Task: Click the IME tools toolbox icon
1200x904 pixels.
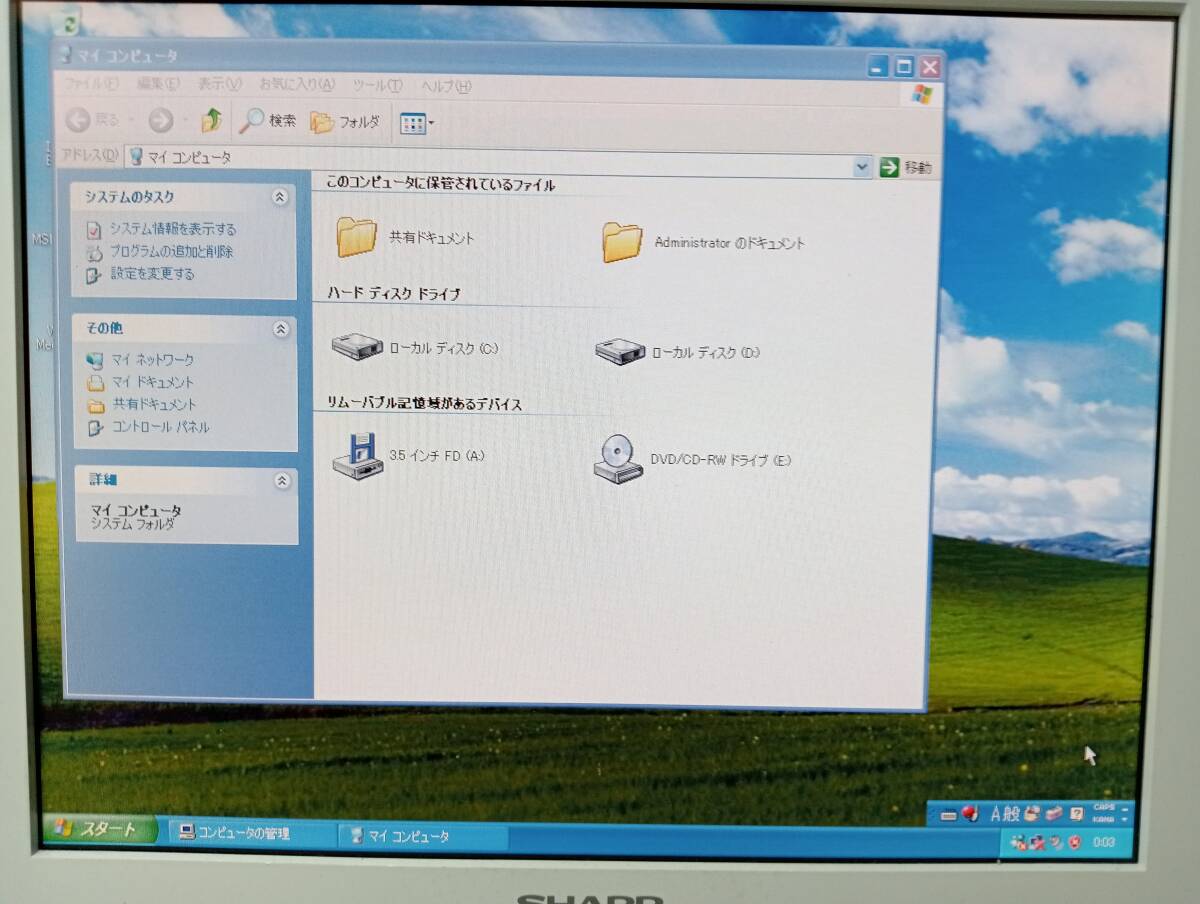Action: [x=1054, y=814]
